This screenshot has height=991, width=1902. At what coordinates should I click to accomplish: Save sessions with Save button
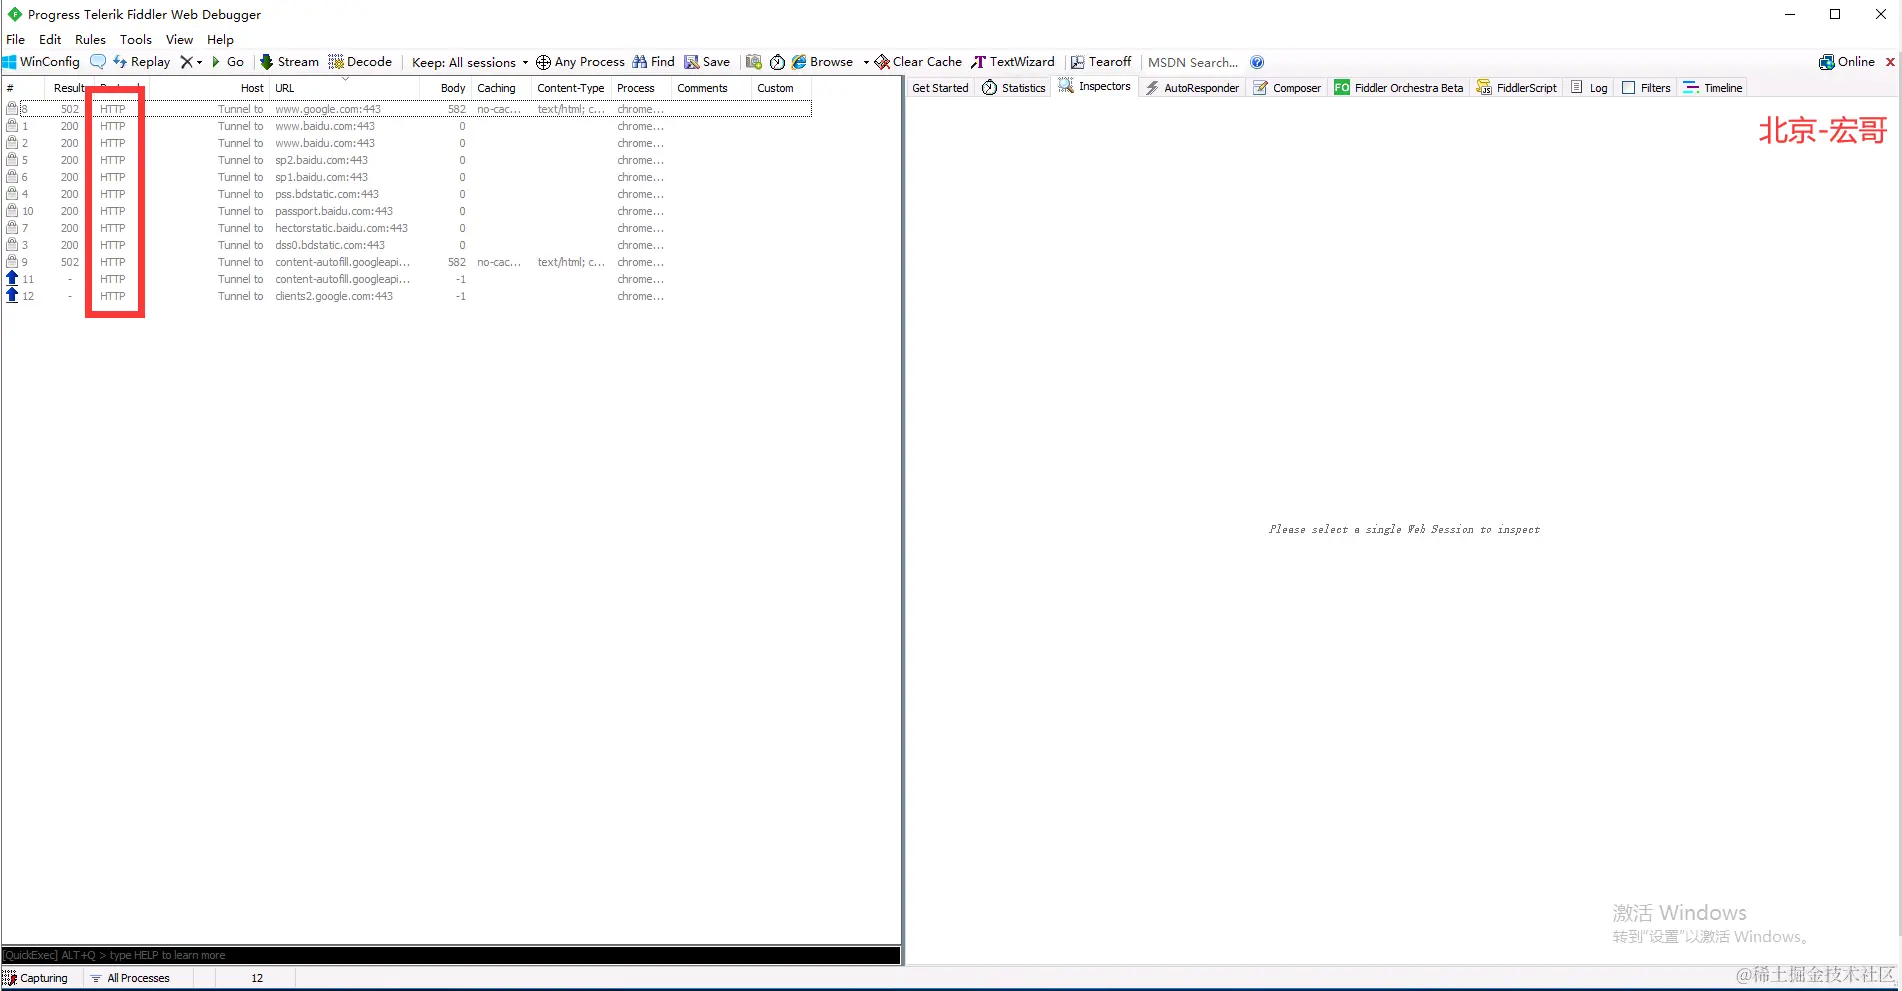pyautogui.click(x=707, y=62)
